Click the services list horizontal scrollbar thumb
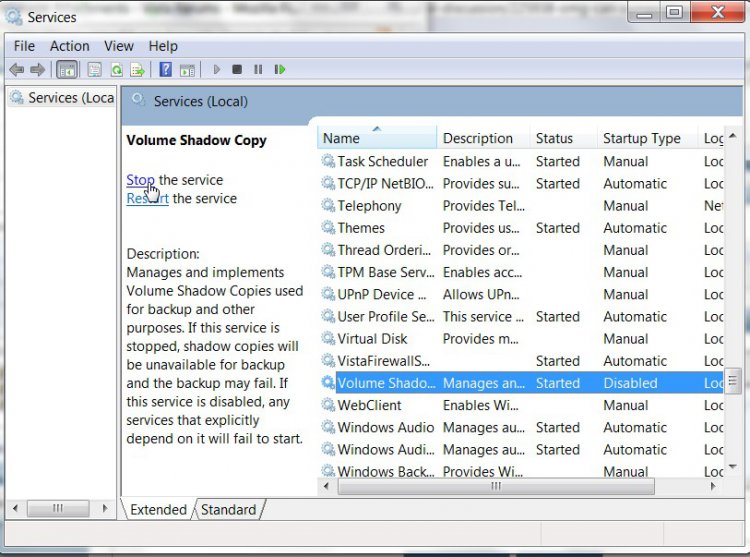Screen dimensions: 750x557 click(x=496, y=486)
